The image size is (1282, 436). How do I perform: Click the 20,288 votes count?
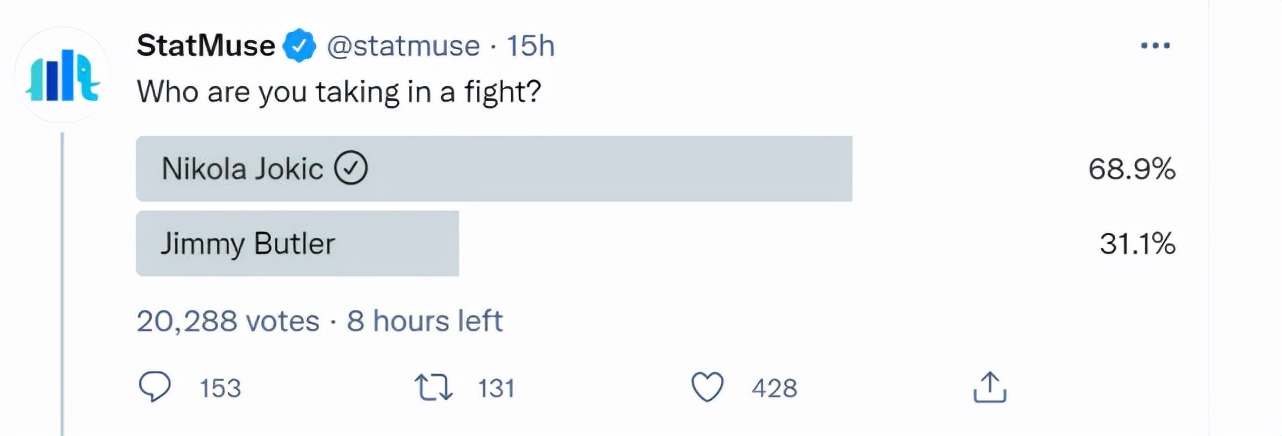(x=228, y=321)
